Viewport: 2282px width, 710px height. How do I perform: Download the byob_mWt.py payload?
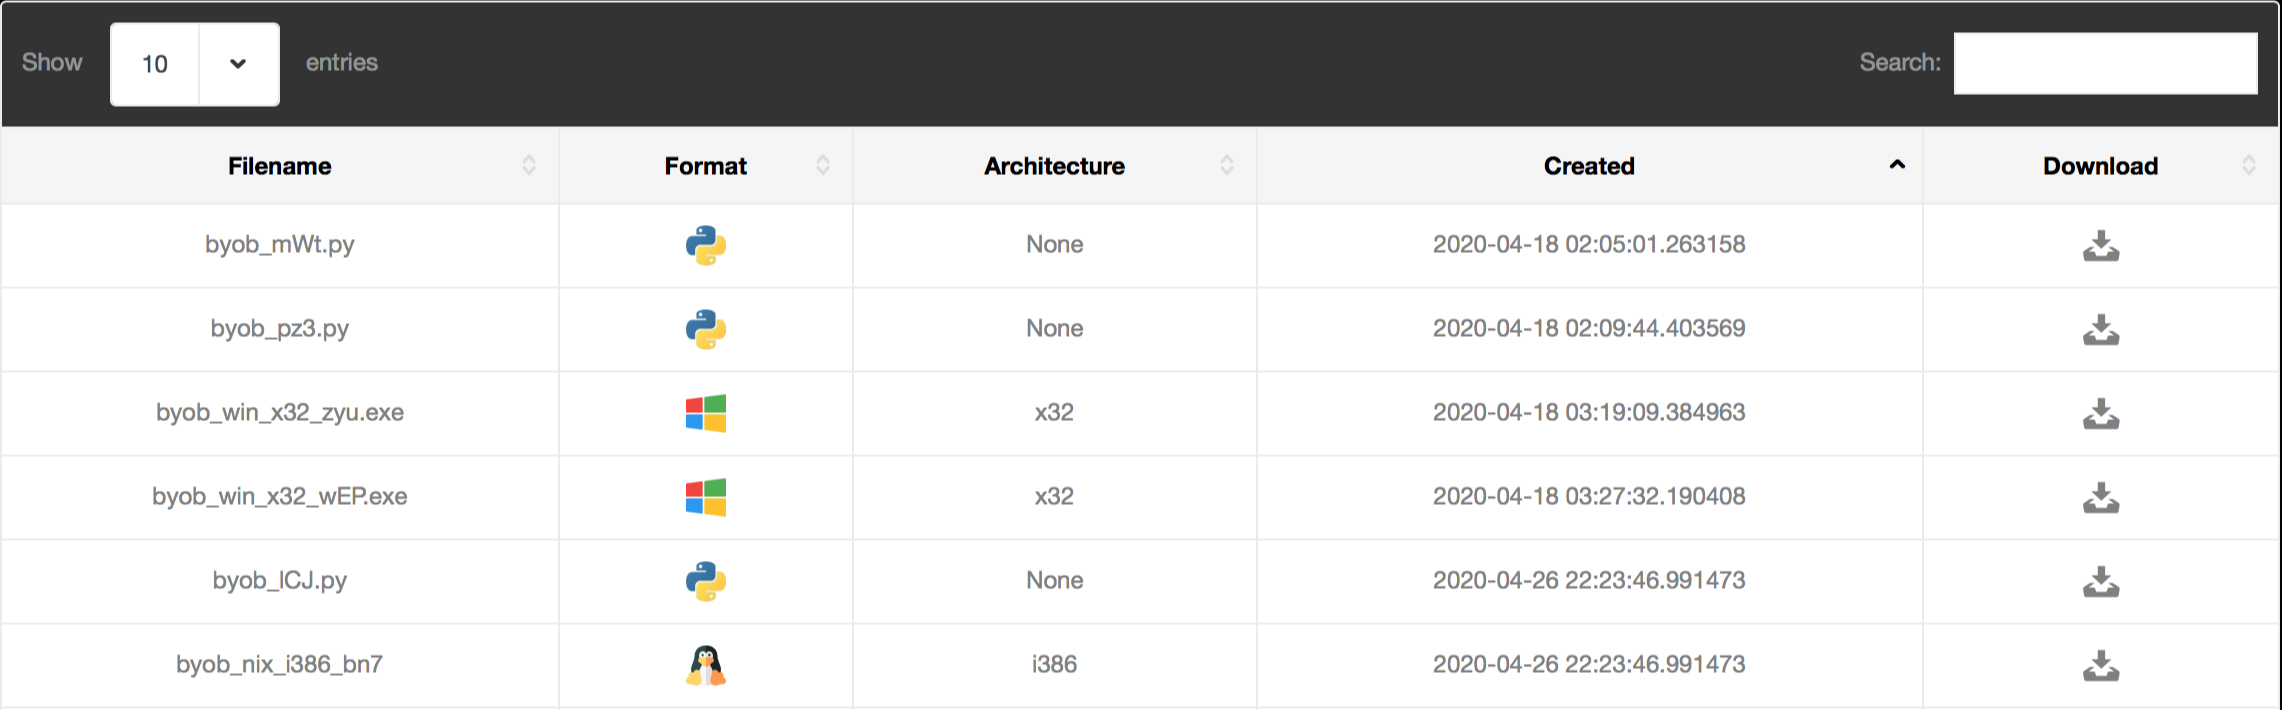(2101, 246)
